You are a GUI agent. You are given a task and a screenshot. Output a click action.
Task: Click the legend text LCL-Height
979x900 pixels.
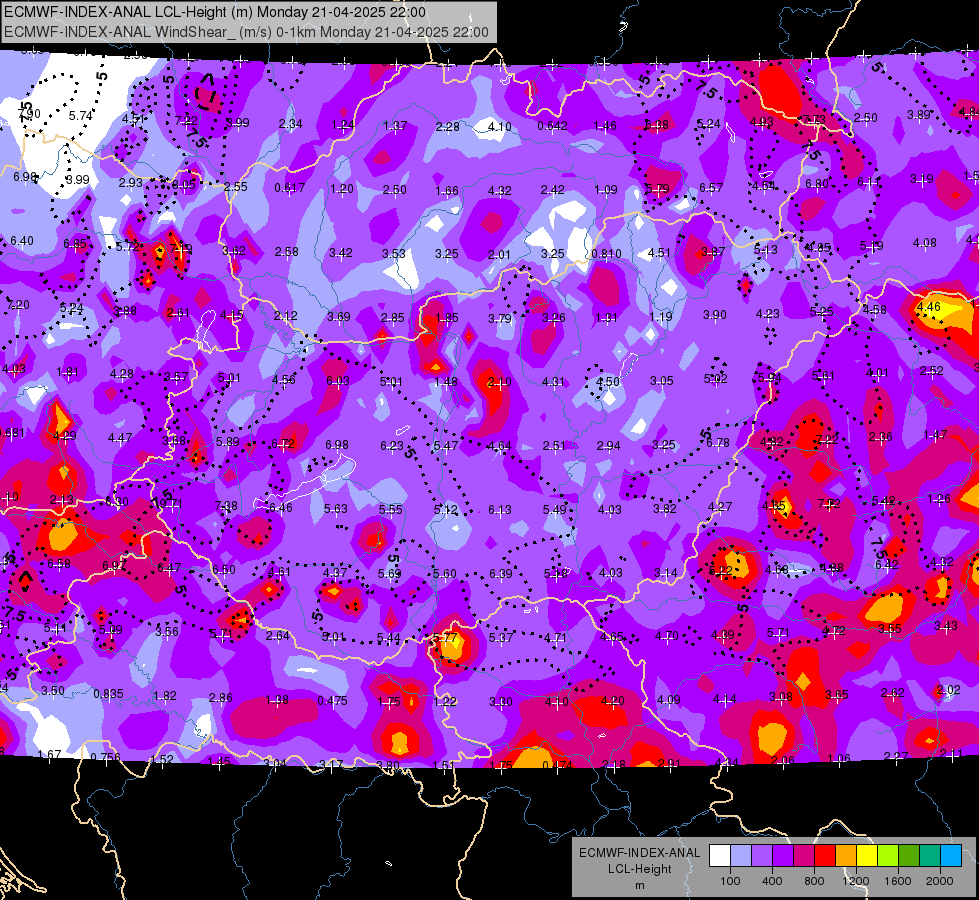(639, 869)
